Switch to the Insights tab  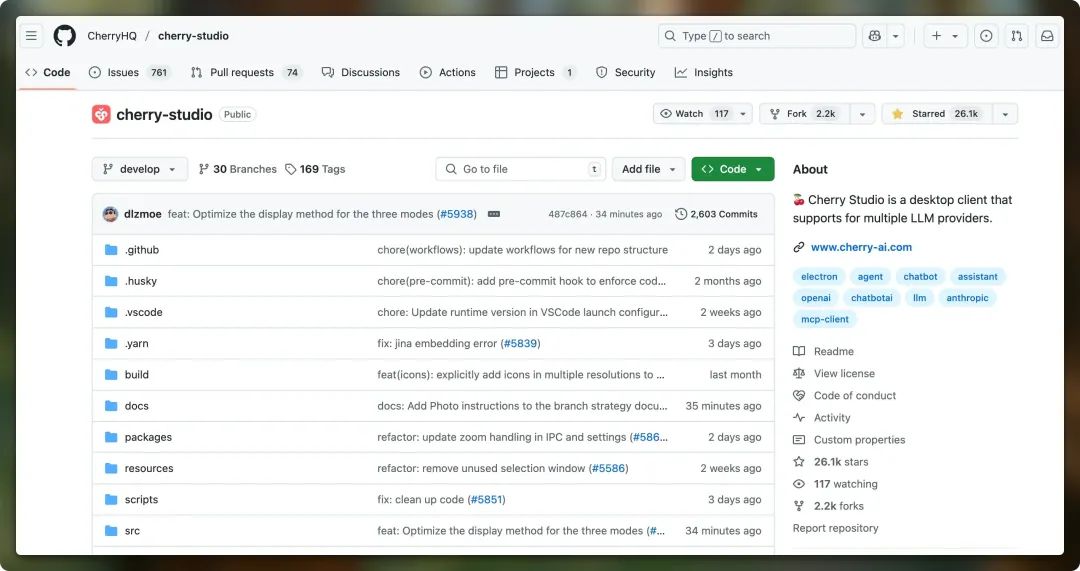point(703,72)
